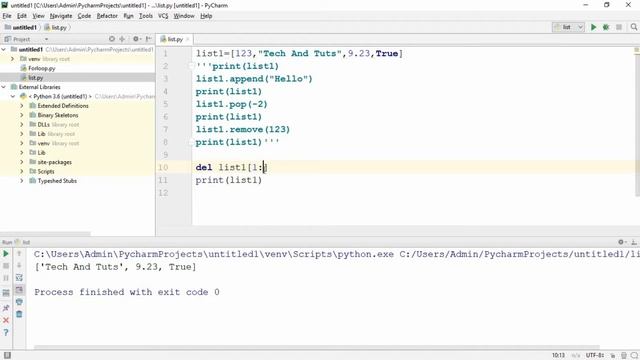Click the Project panel horizontal scrollbar
640x360 pixels.
click(46, 234)
